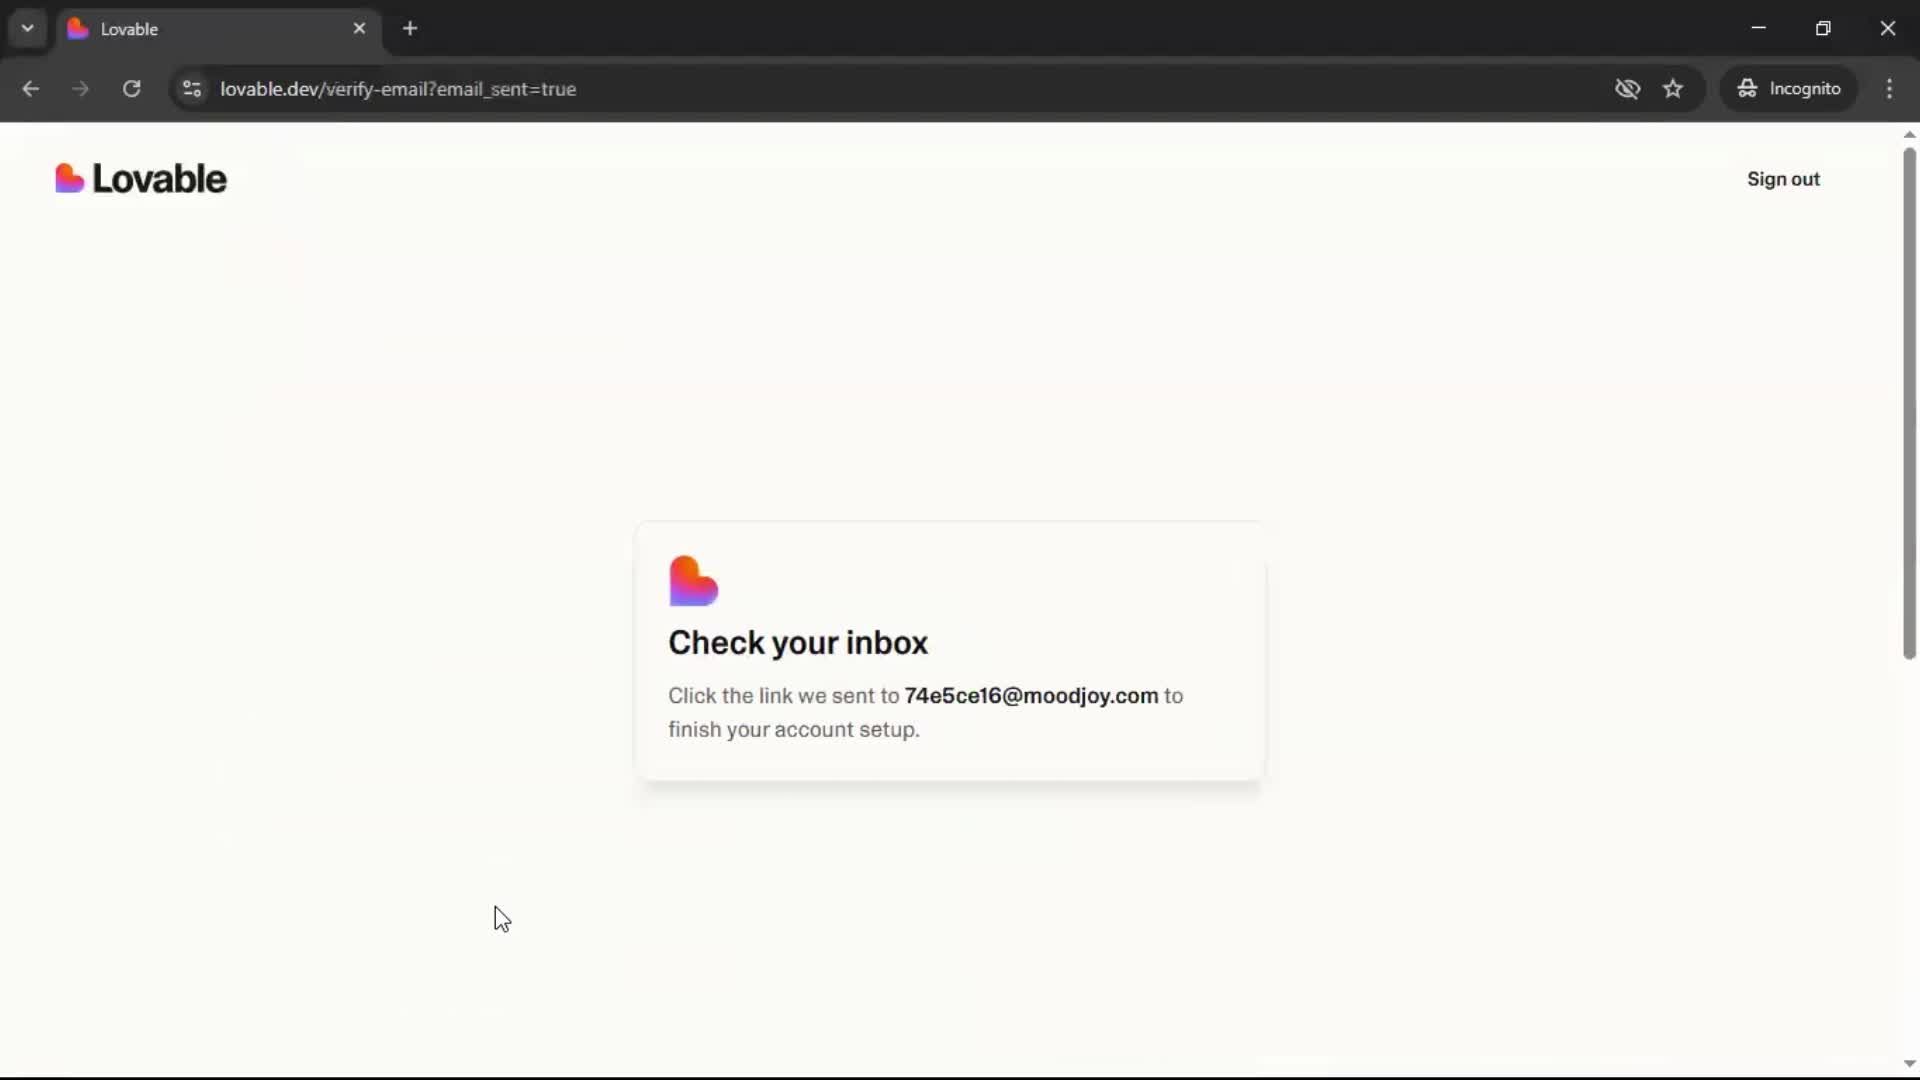Screen dimensions: 1920x1080
Task: Click the forward navigation arrow
Action: (80, 89)
